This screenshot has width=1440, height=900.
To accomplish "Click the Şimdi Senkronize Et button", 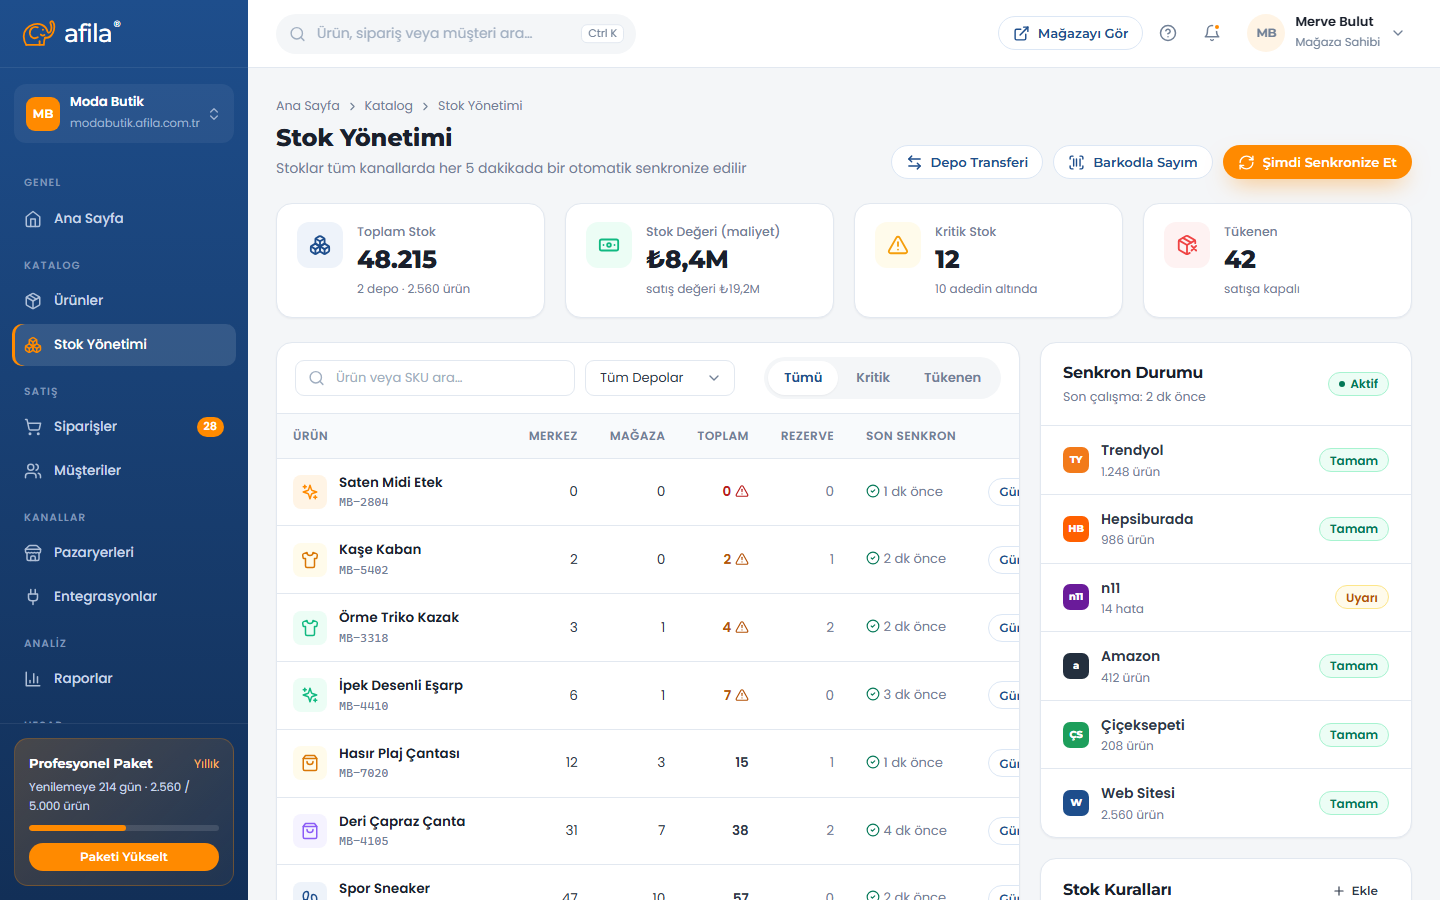I will point(1317,162).
